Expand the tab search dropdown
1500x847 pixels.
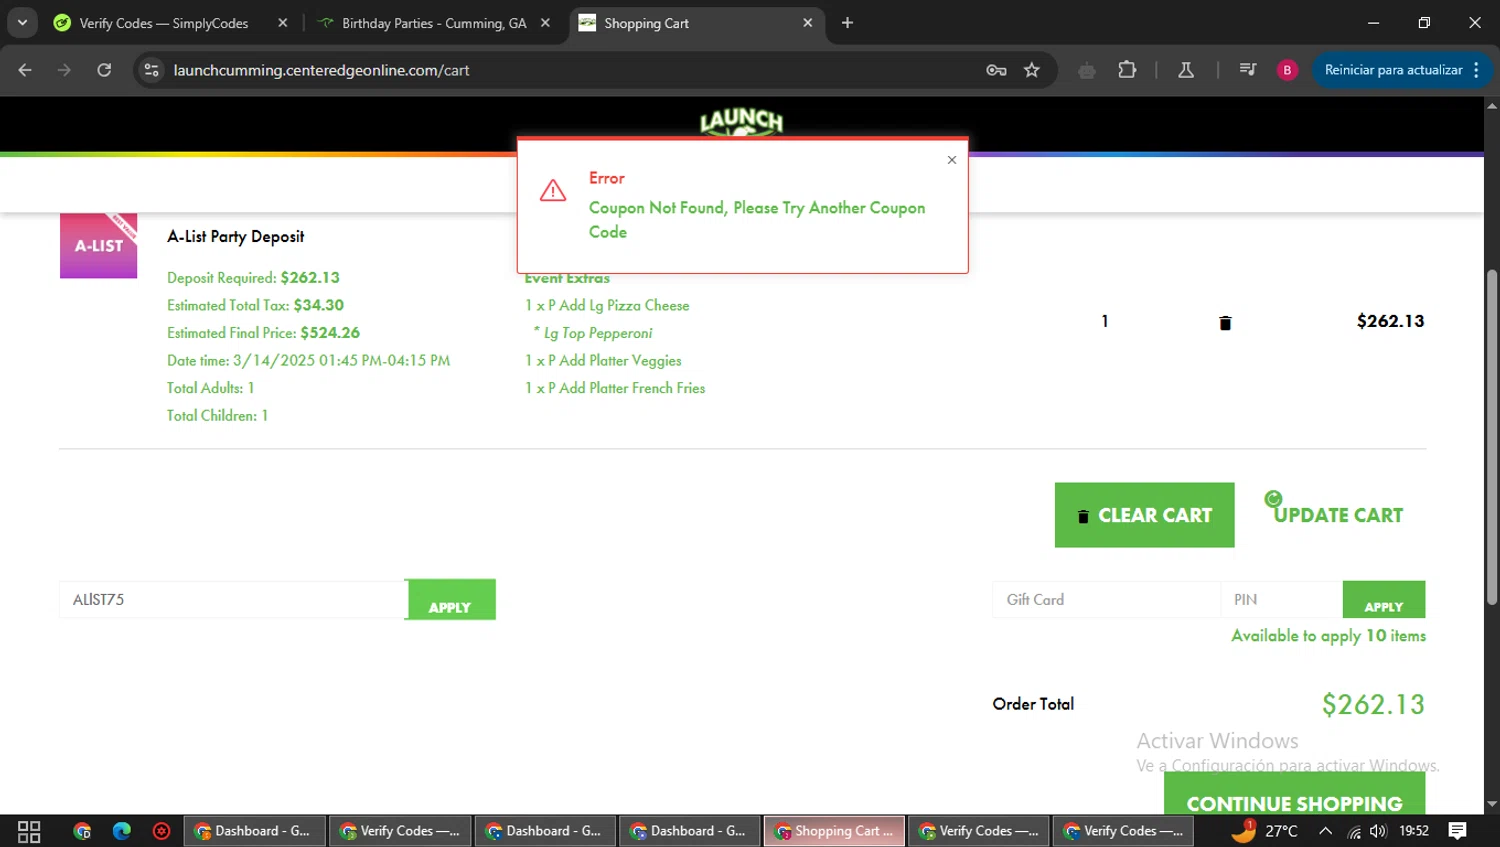coord(22,22)
